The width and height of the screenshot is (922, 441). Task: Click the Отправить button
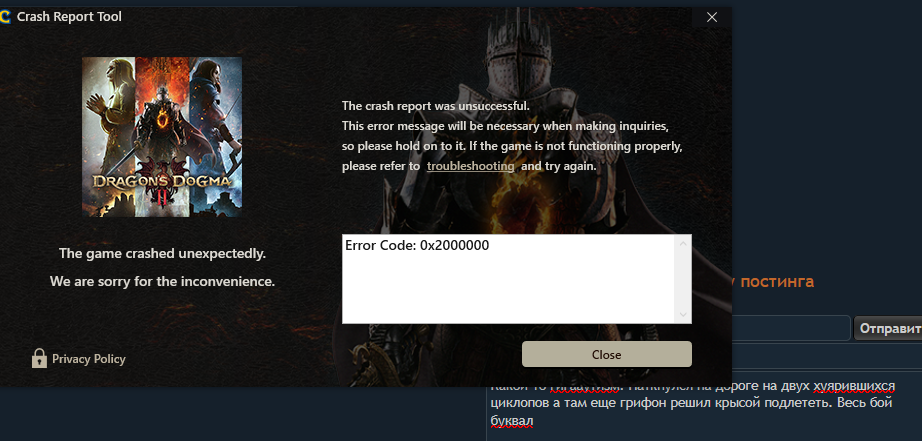pyautogui.click(x=888, y=328)
